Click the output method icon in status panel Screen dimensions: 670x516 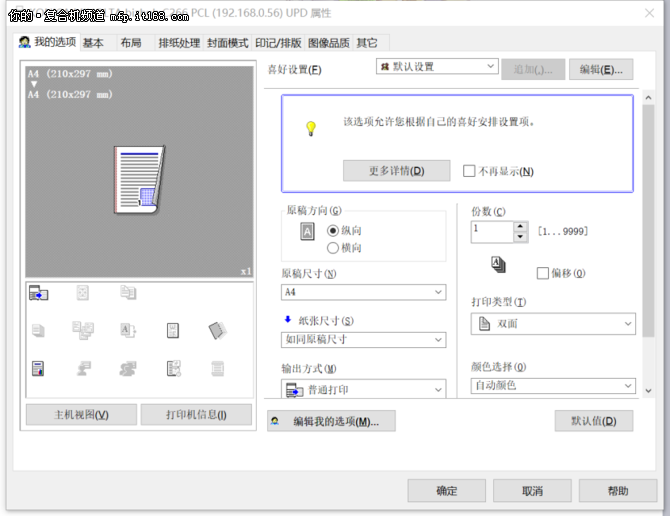(38, 293)
